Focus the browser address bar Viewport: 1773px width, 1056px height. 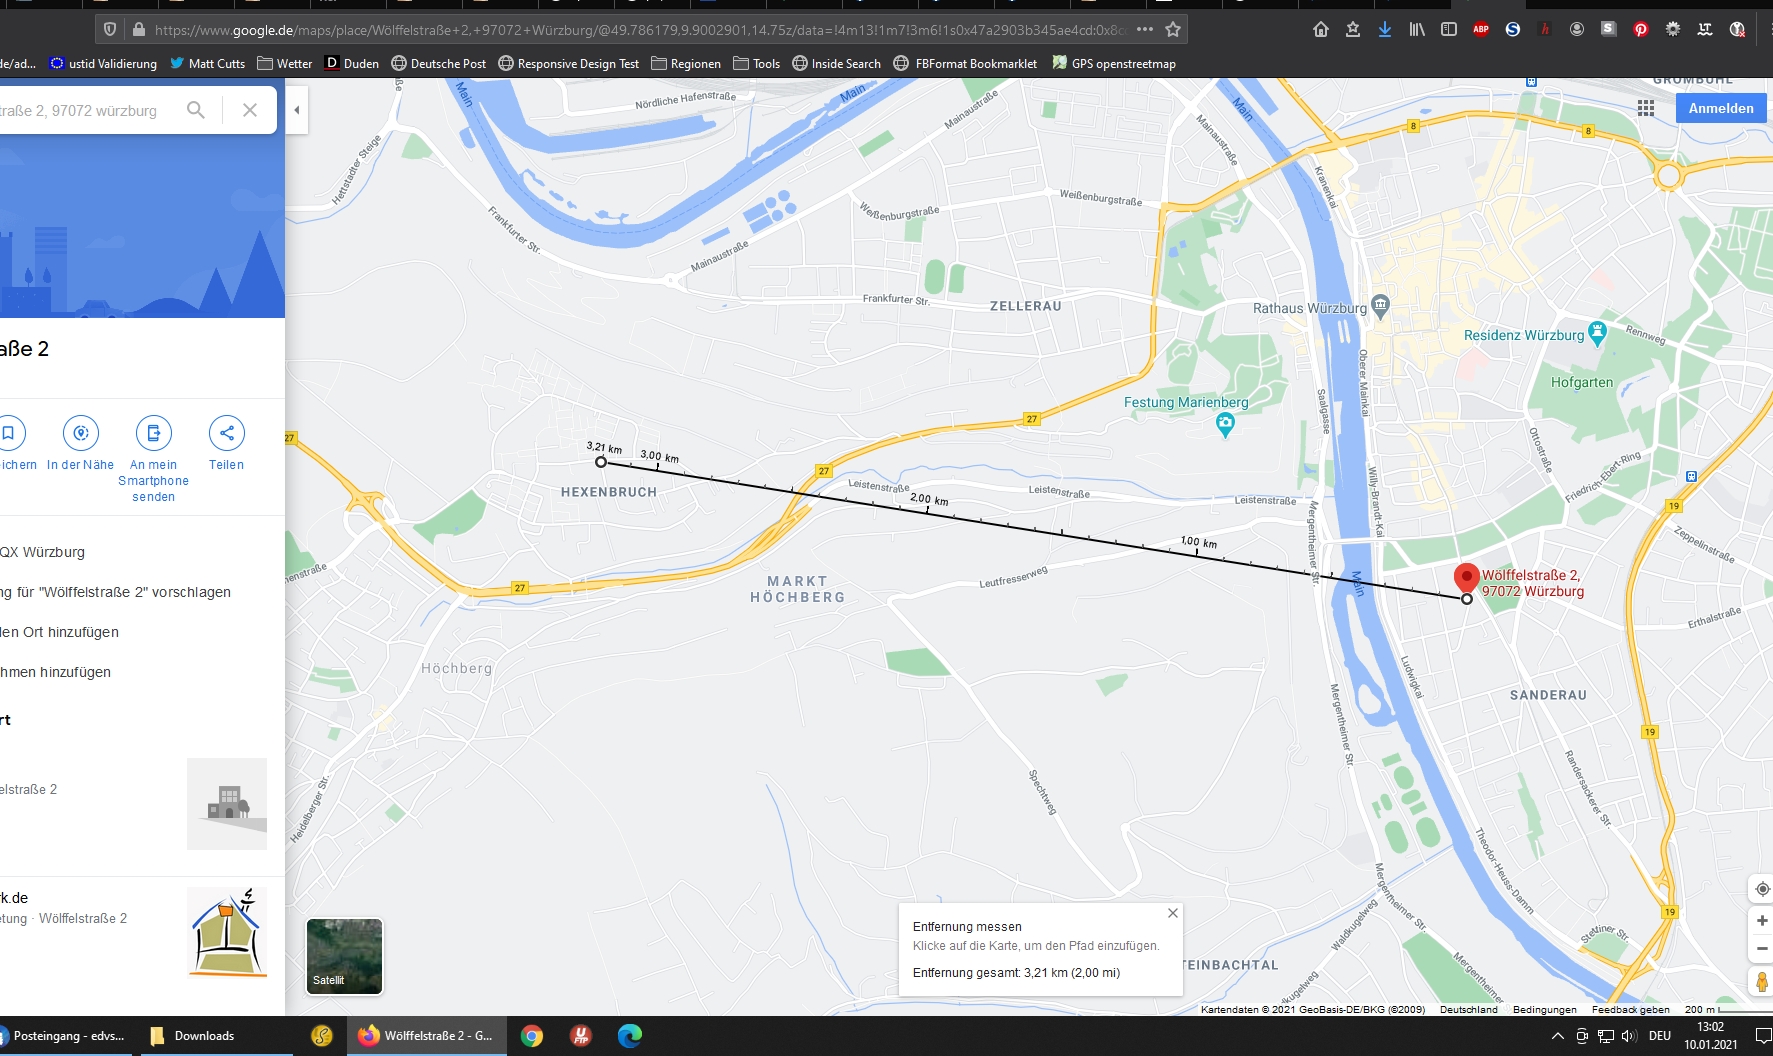(640, 30)
